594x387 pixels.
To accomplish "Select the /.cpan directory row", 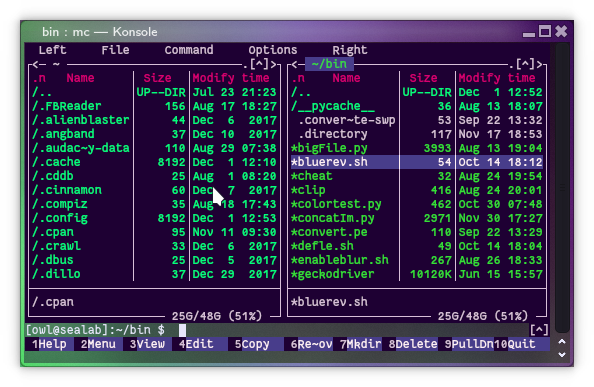I will pyautogui.click(x=155, y=232).
